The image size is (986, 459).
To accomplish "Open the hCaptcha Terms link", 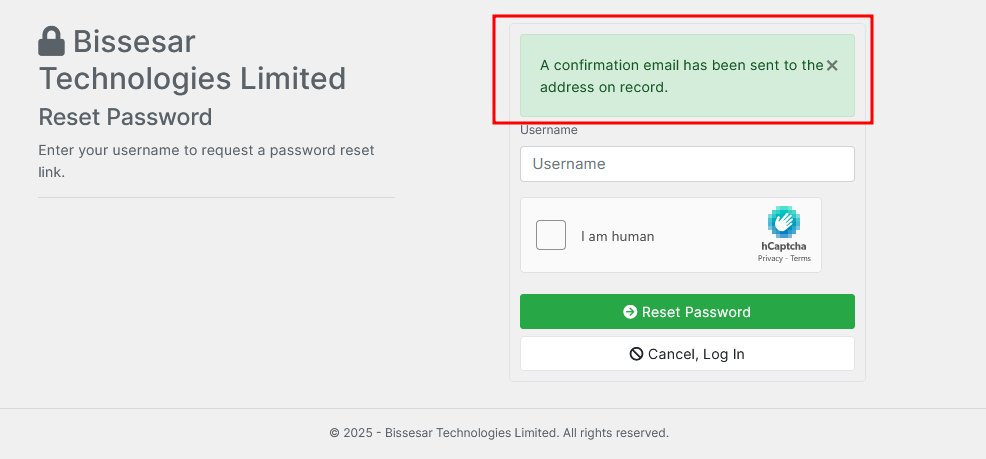I will (800, 258).
